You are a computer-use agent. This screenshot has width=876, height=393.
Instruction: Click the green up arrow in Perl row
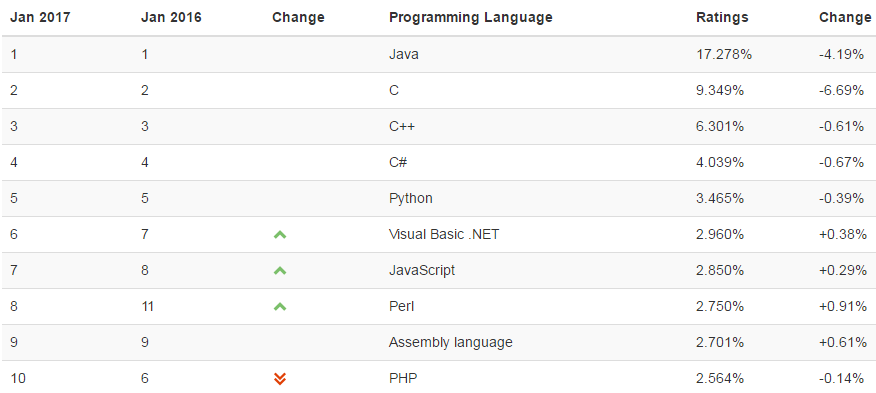point(280,306)
